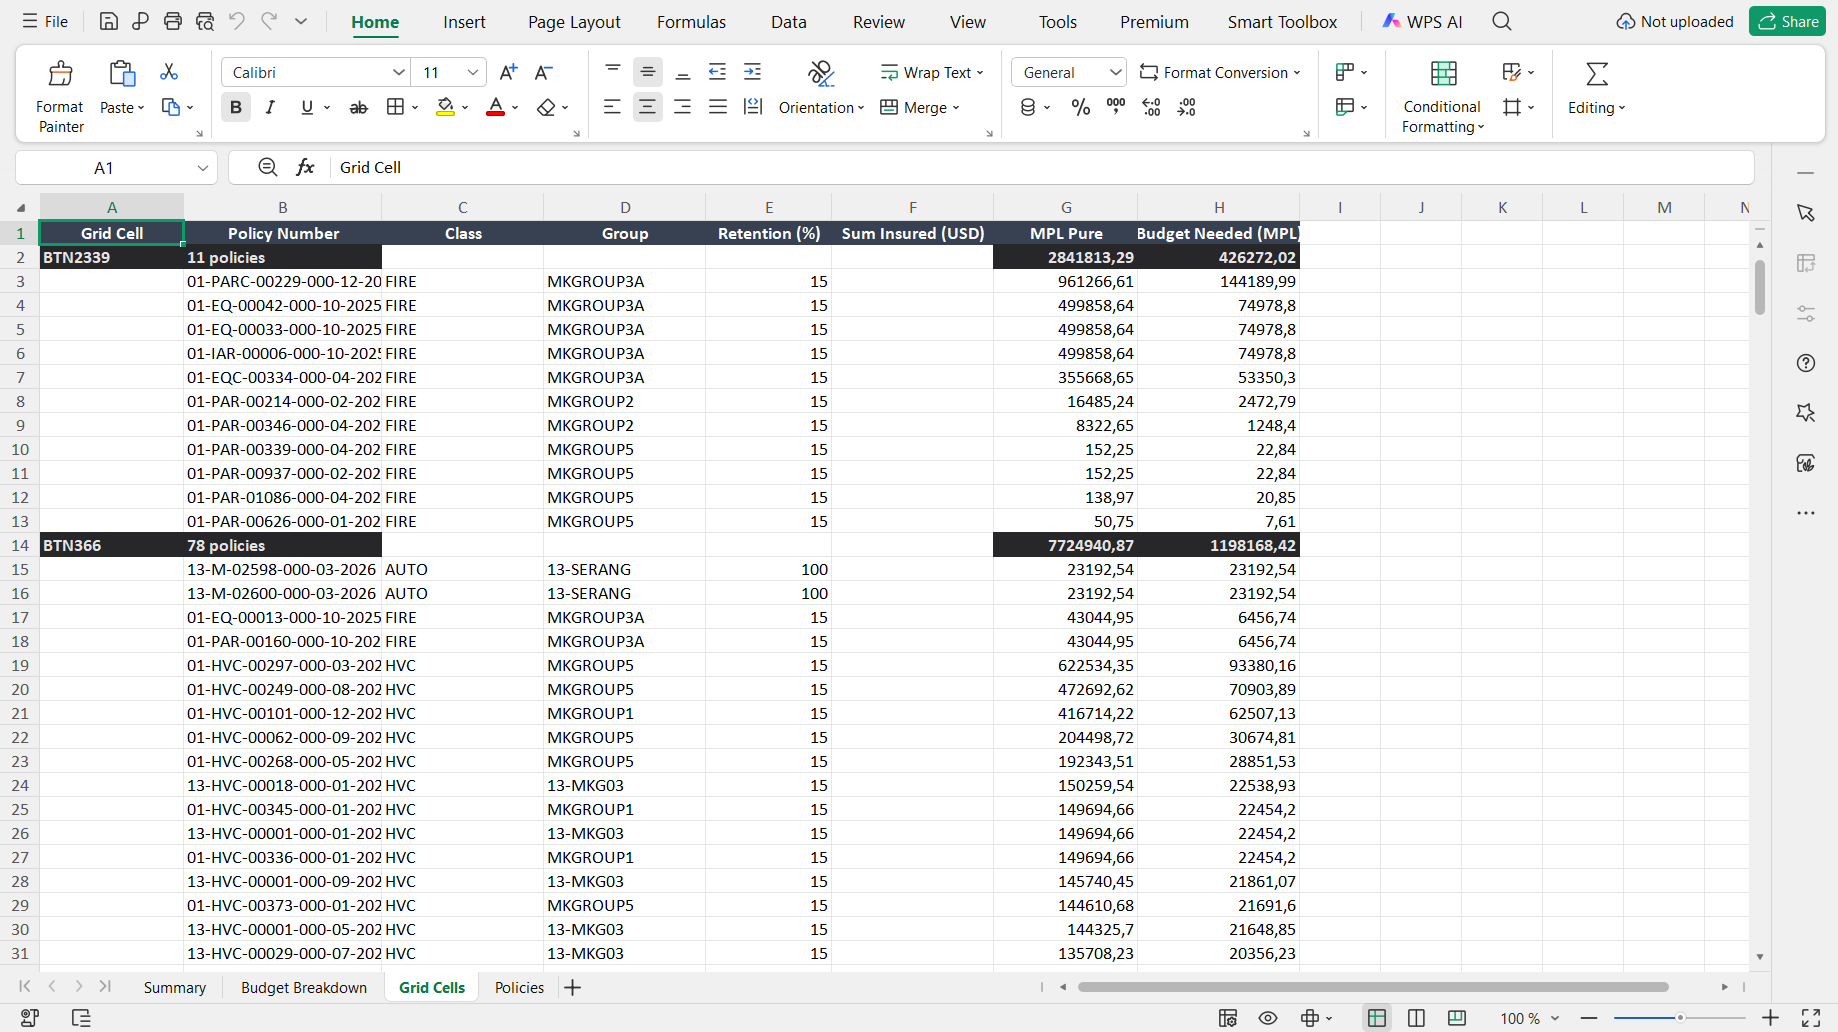The width and height of the screenshot is (1838, 1032).
Task: Click the Select All corner button
Action: point(20,207)
